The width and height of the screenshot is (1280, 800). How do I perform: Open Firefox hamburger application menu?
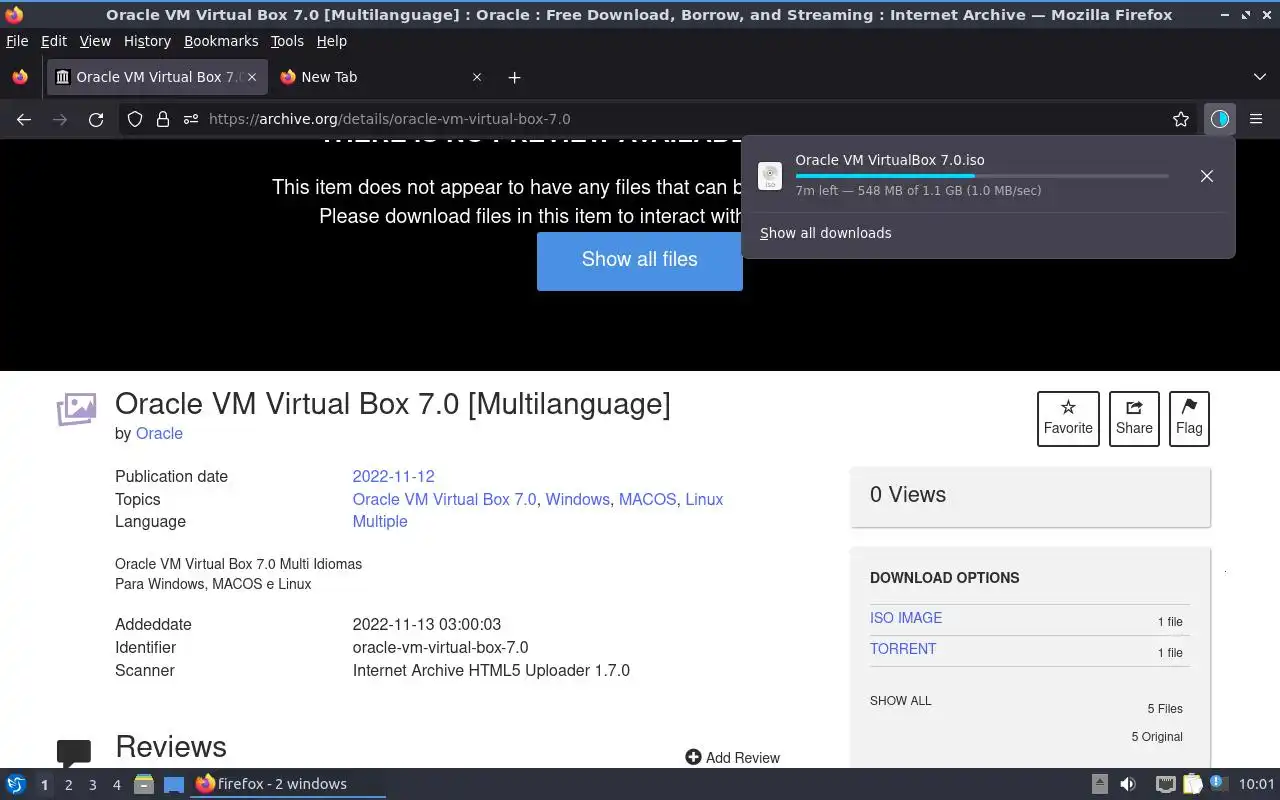(1256, 119)
